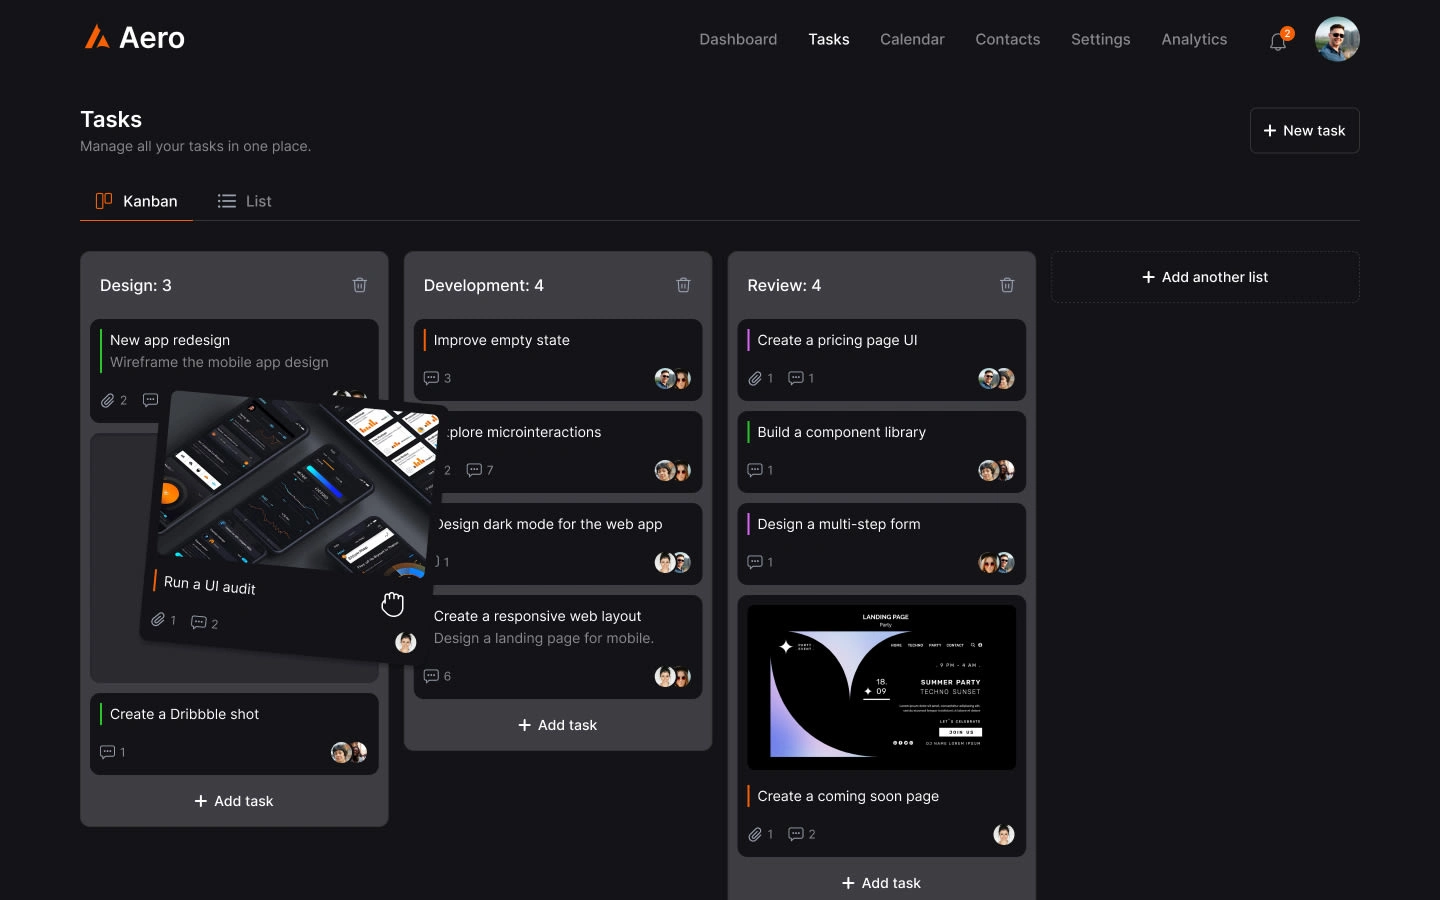1440x900 pixels.
Task: Click comment icon on Build a component library
Action: [755, 470]
